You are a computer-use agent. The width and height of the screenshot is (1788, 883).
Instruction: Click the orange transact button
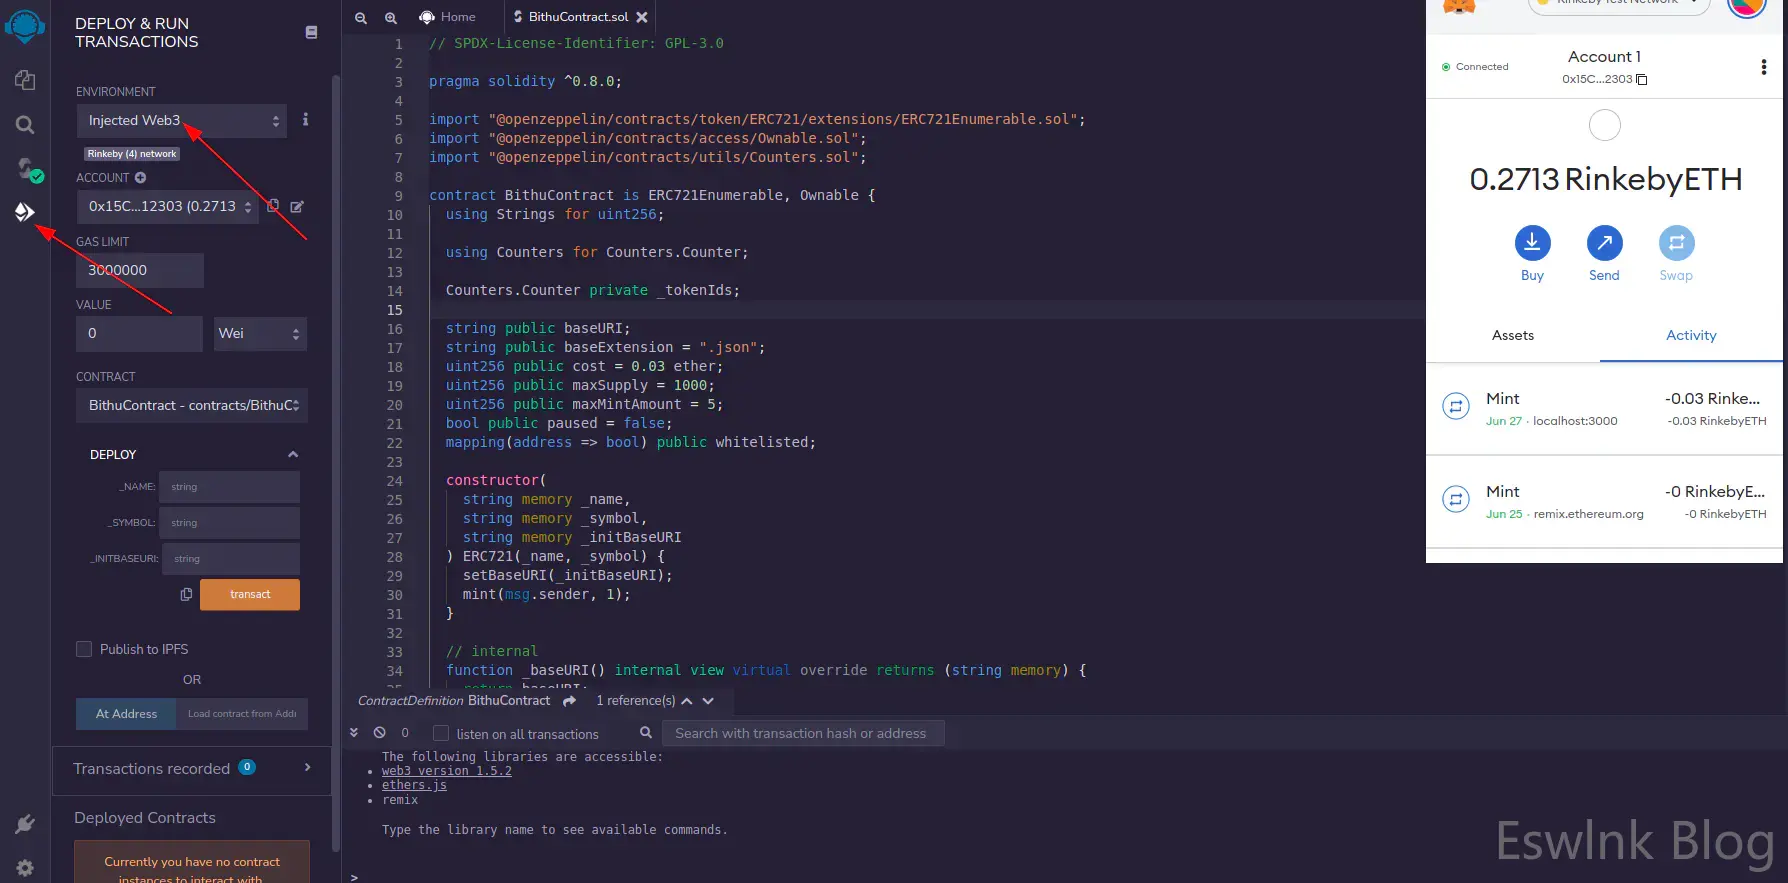pos(250,594)
